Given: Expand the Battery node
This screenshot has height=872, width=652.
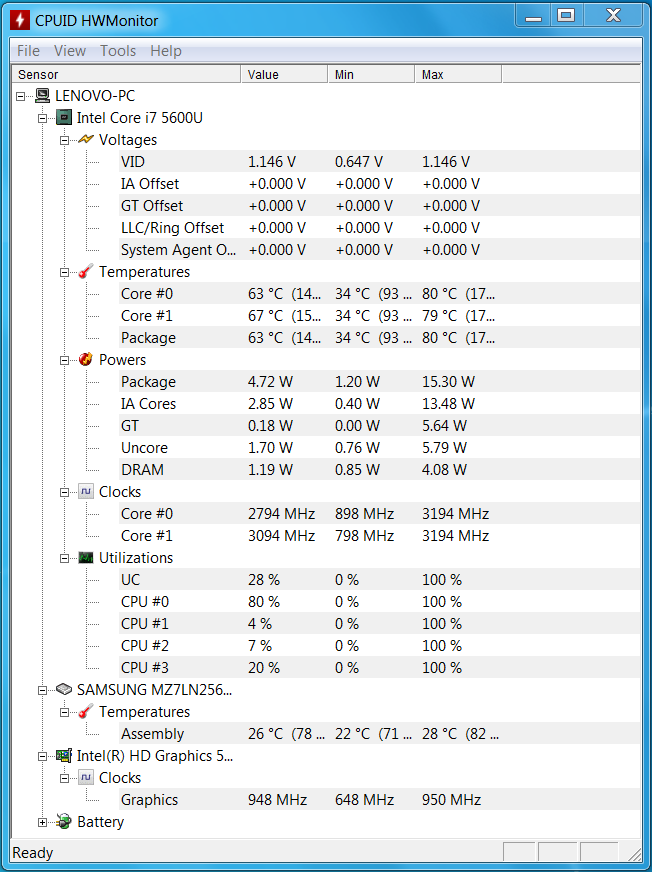Looking at the screenshot, I should pyautogui.click(x=42, y=822).
